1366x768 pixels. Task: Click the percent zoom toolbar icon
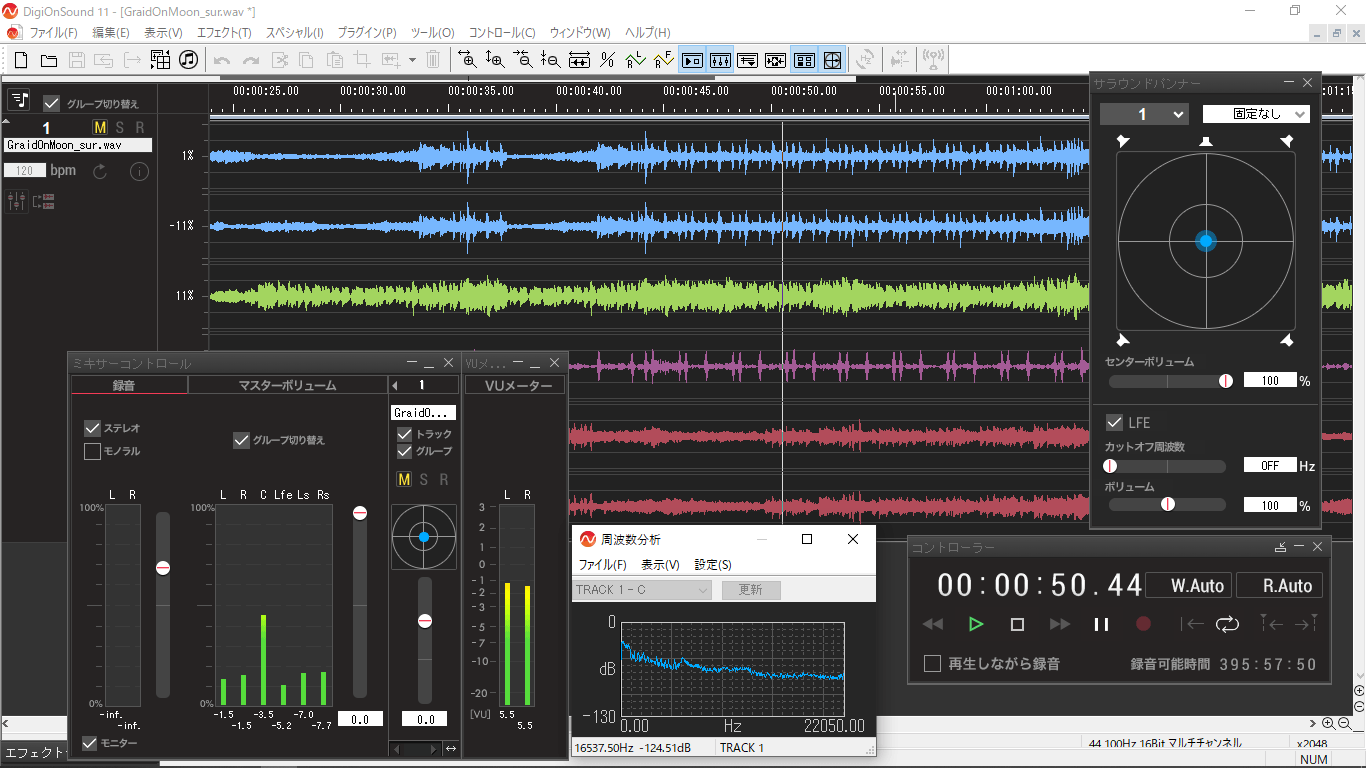click(607, 60)
